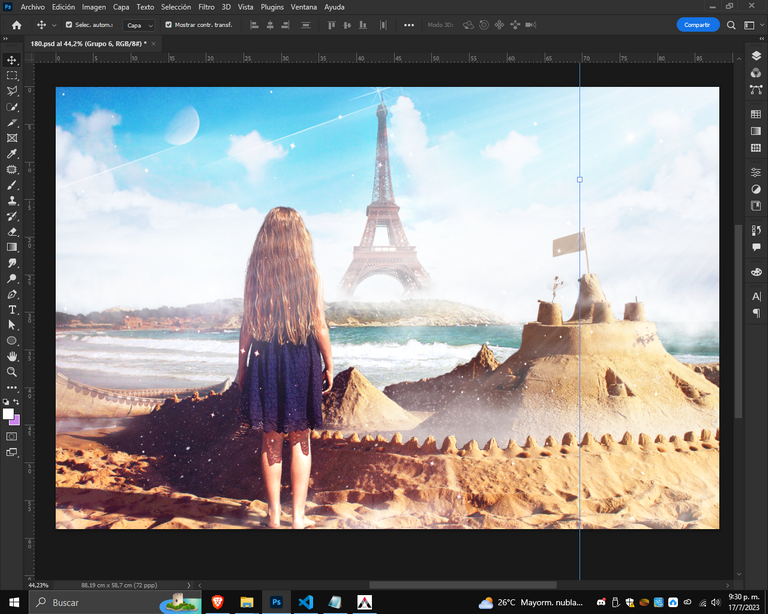Open the Layers panel icon
This screenshot has width=768, height=614.
(x=756, y=56)
